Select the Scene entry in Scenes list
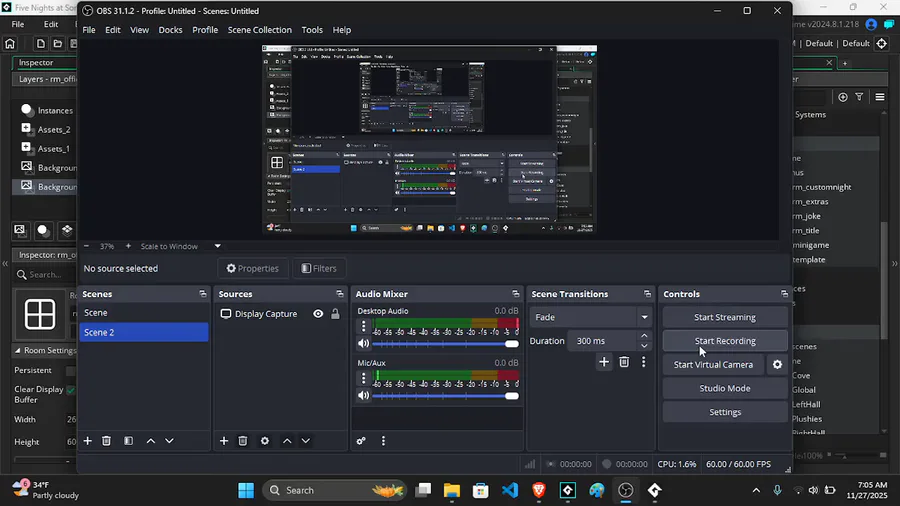The width and height of the screenshot is (900, 506). click(x=144, y=313)
